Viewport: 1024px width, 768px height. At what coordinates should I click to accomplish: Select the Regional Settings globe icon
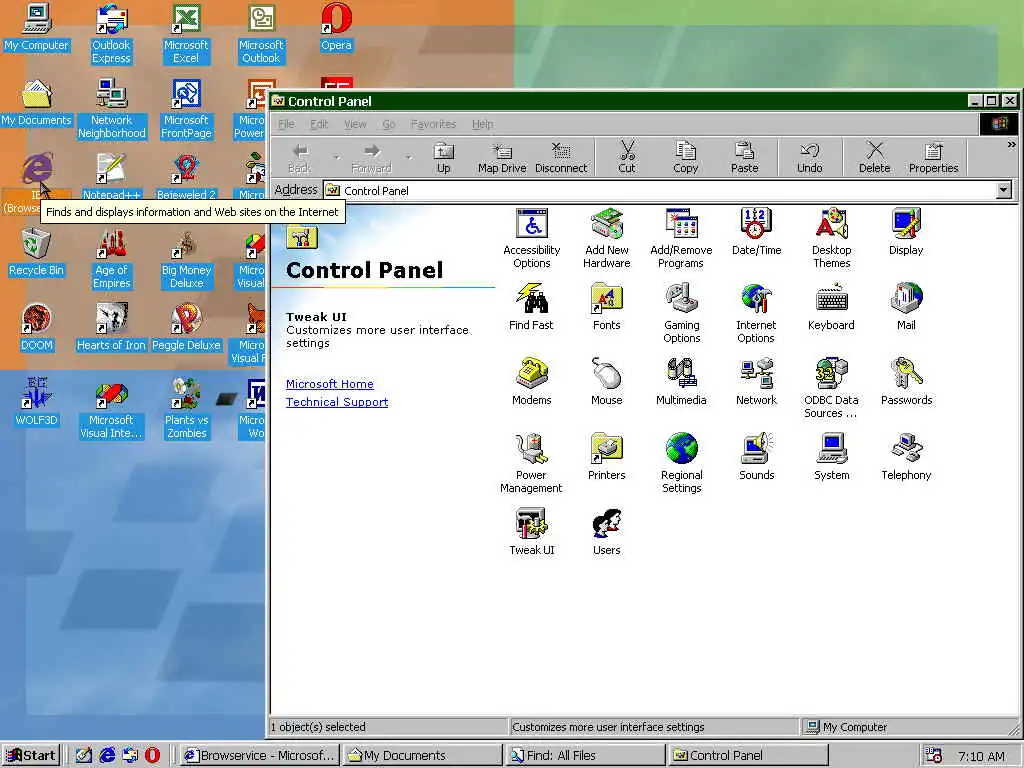tap(681, 463)
